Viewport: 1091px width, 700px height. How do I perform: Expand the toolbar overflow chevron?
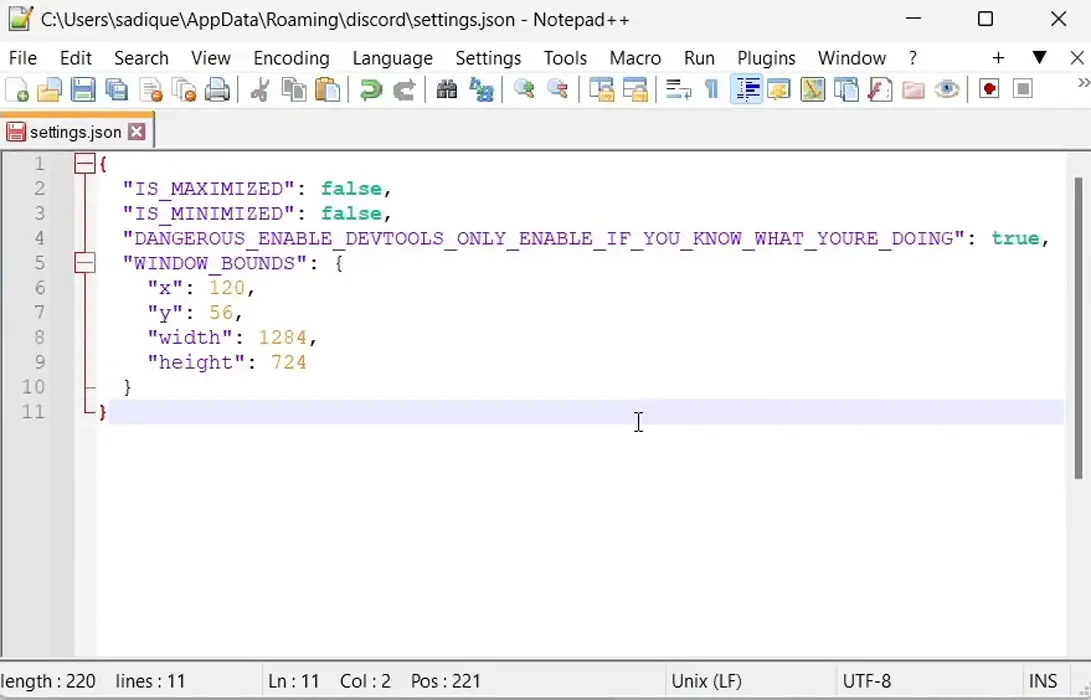click(x=1083, y=83)
